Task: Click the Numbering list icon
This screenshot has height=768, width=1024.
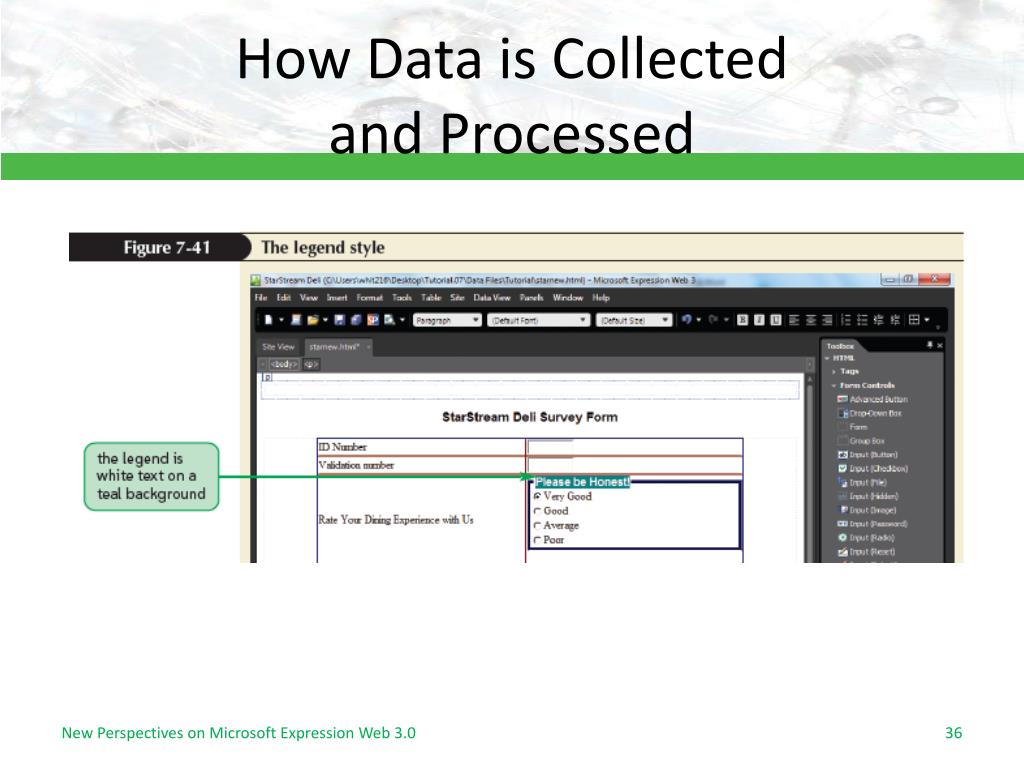Action: click(846, 320)
